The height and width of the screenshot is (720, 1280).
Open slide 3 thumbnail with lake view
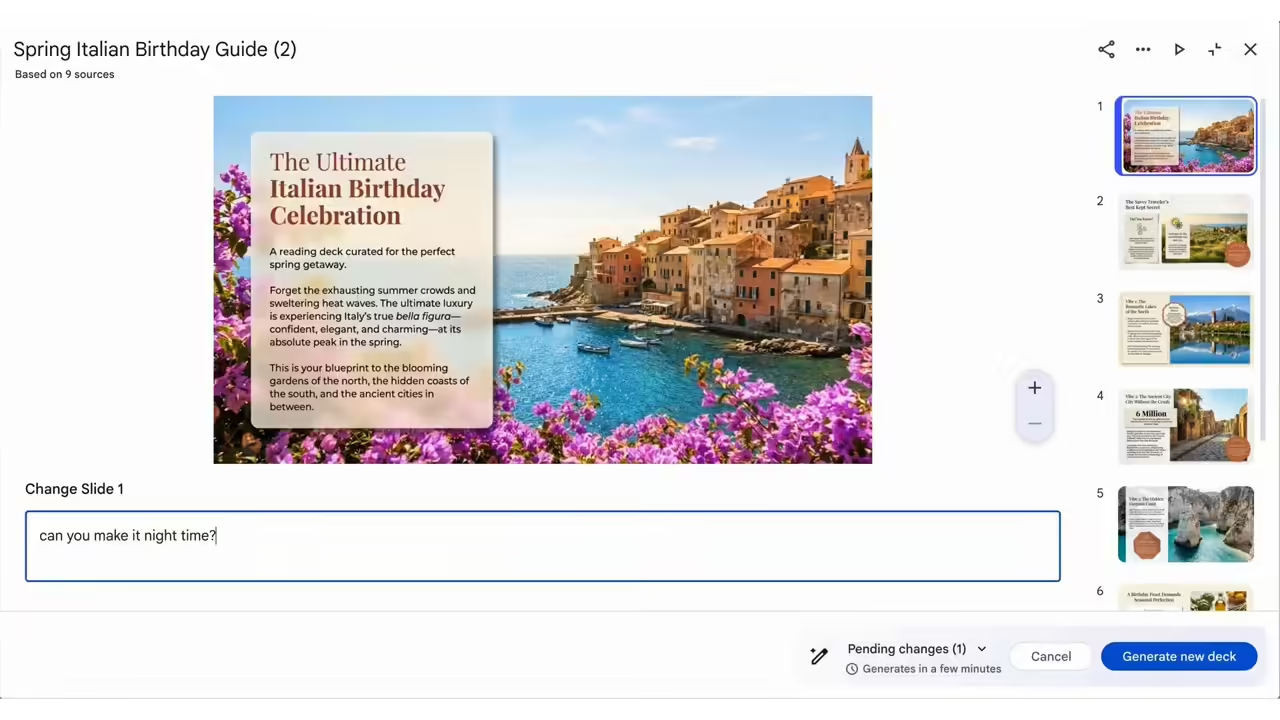[1186, 329]
